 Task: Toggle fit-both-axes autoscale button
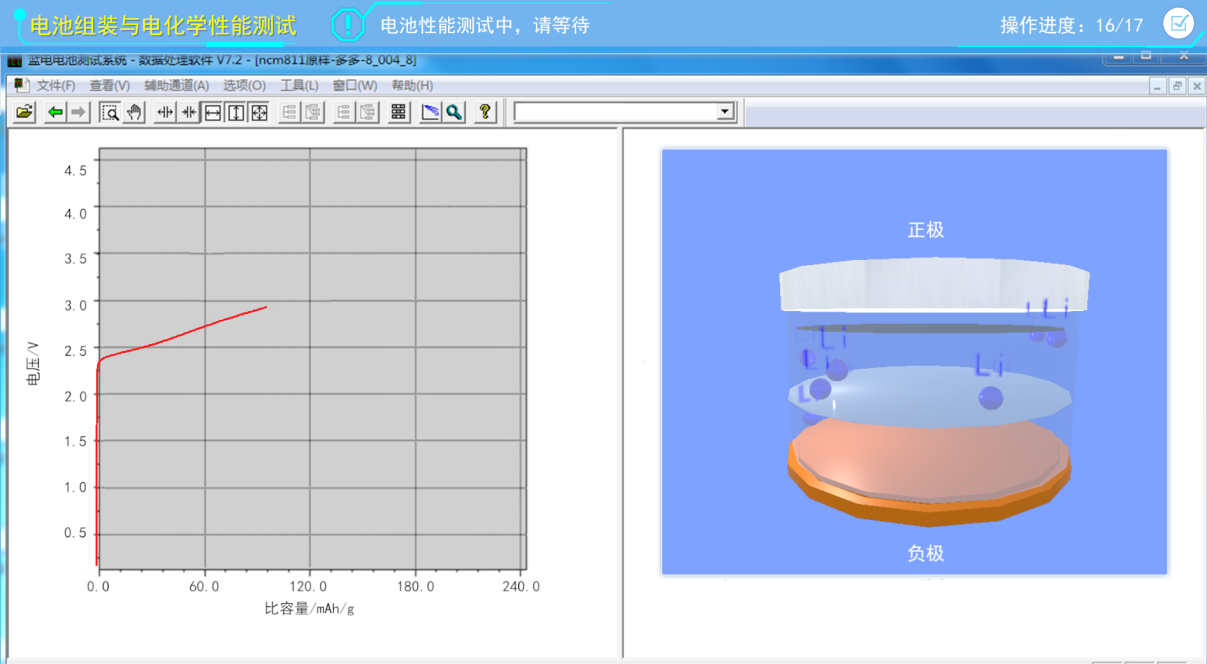(x=259, y=112)
